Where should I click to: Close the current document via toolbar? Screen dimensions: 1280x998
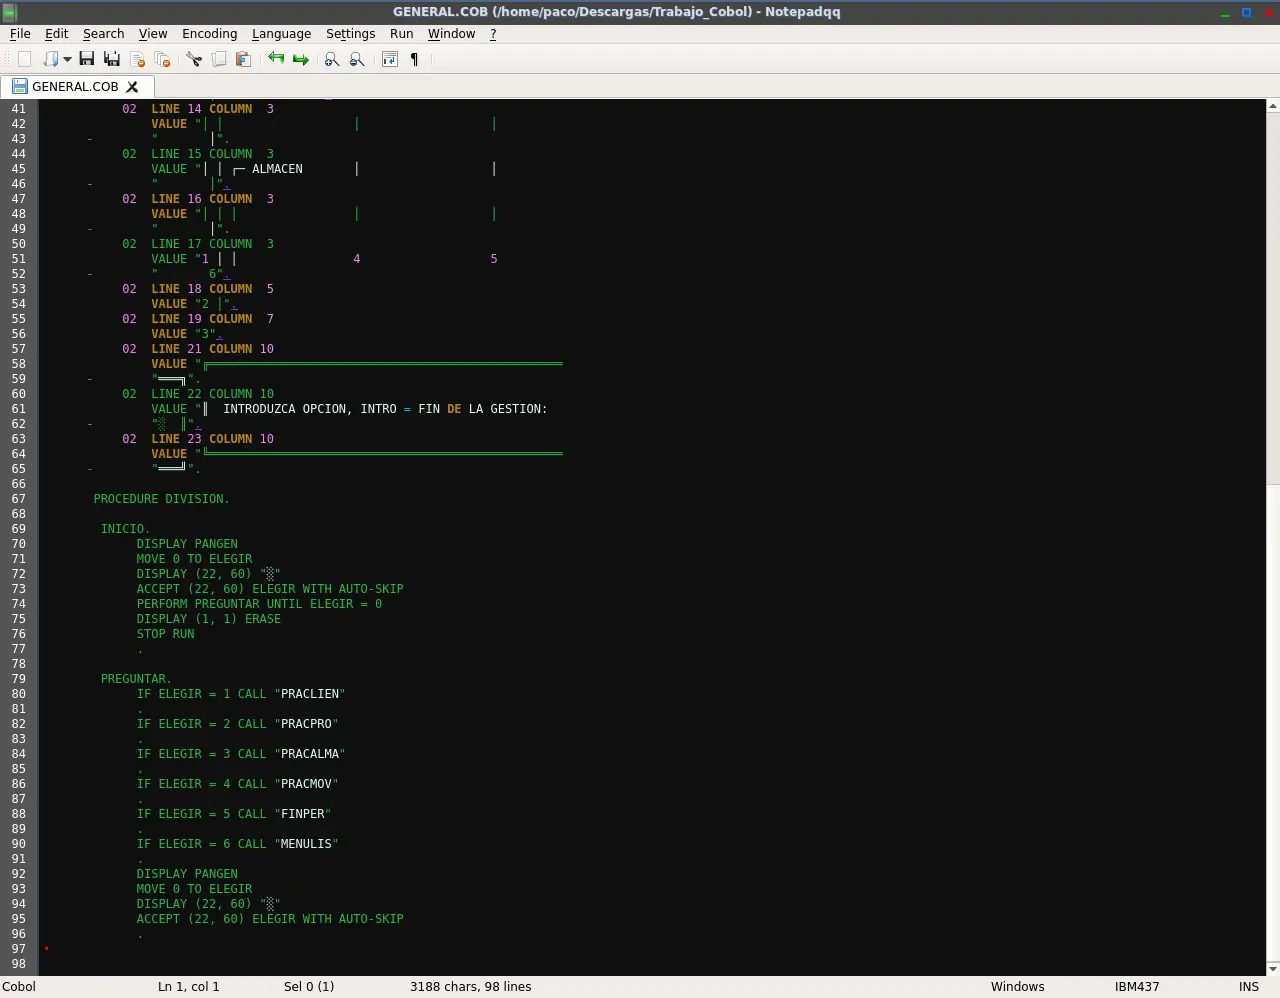[x=138, y=59]
